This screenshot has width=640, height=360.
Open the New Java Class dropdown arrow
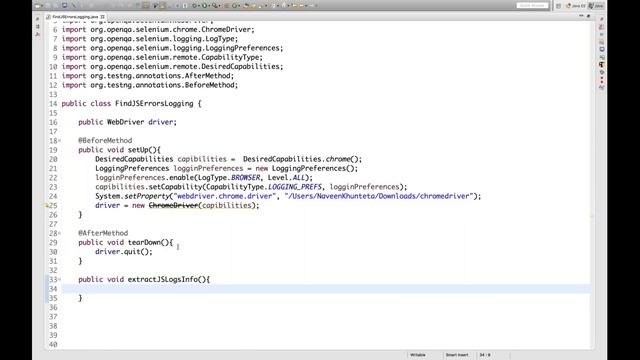(239, 6)
